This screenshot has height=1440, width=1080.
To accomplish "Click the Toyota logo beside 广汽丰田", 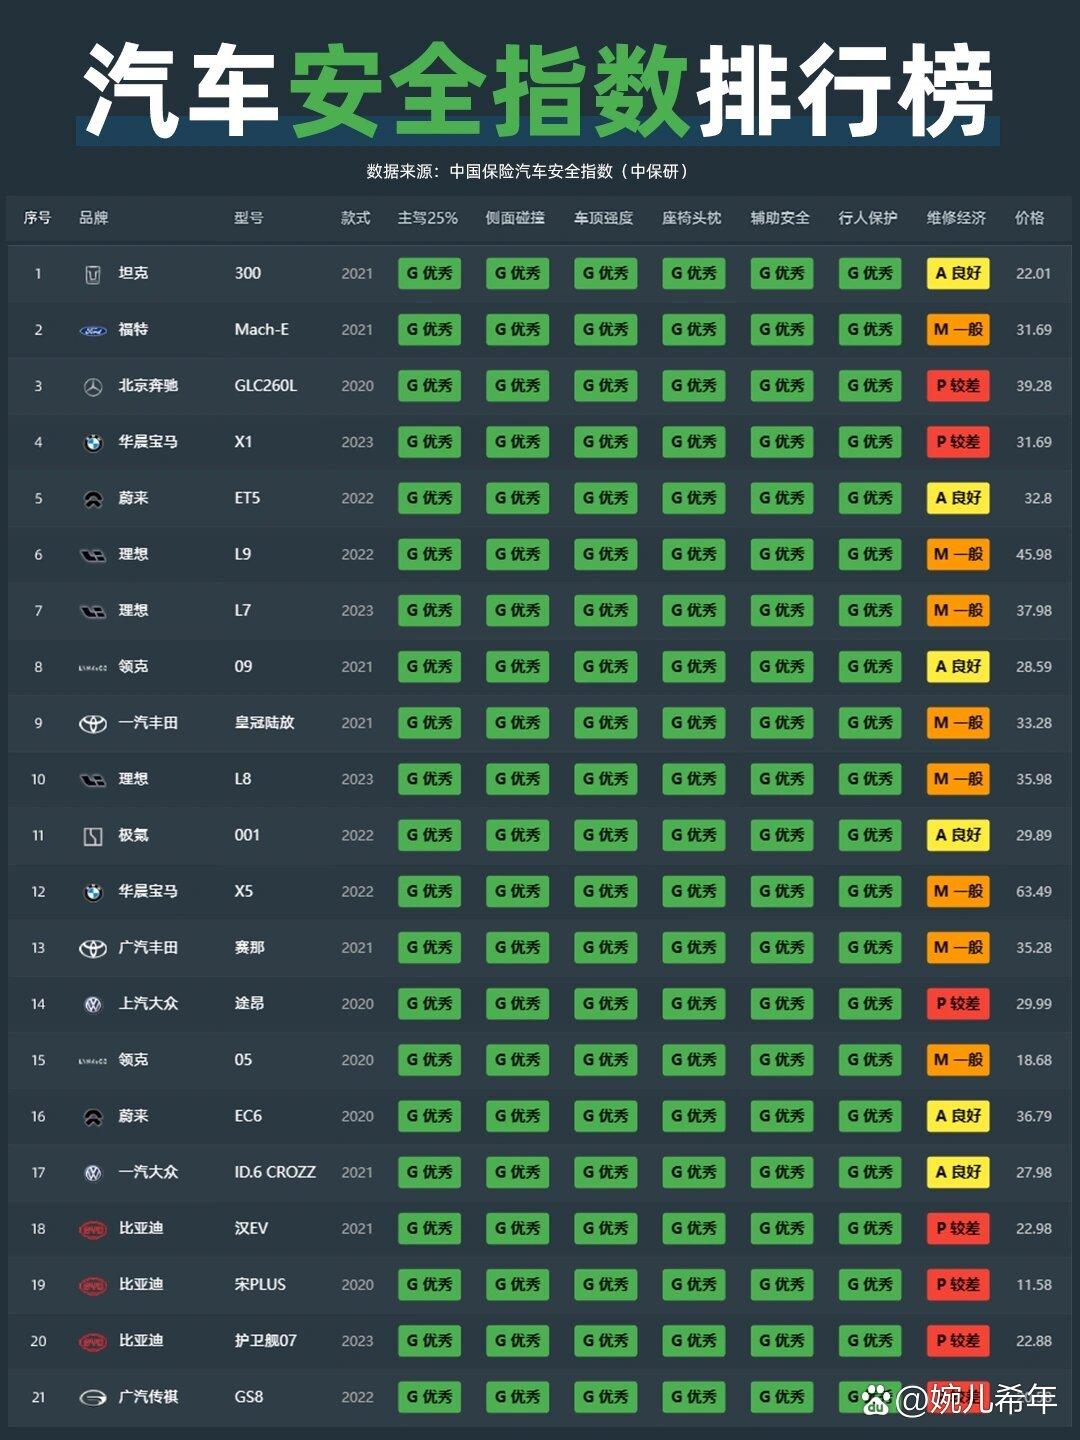I will click(93, 948).
